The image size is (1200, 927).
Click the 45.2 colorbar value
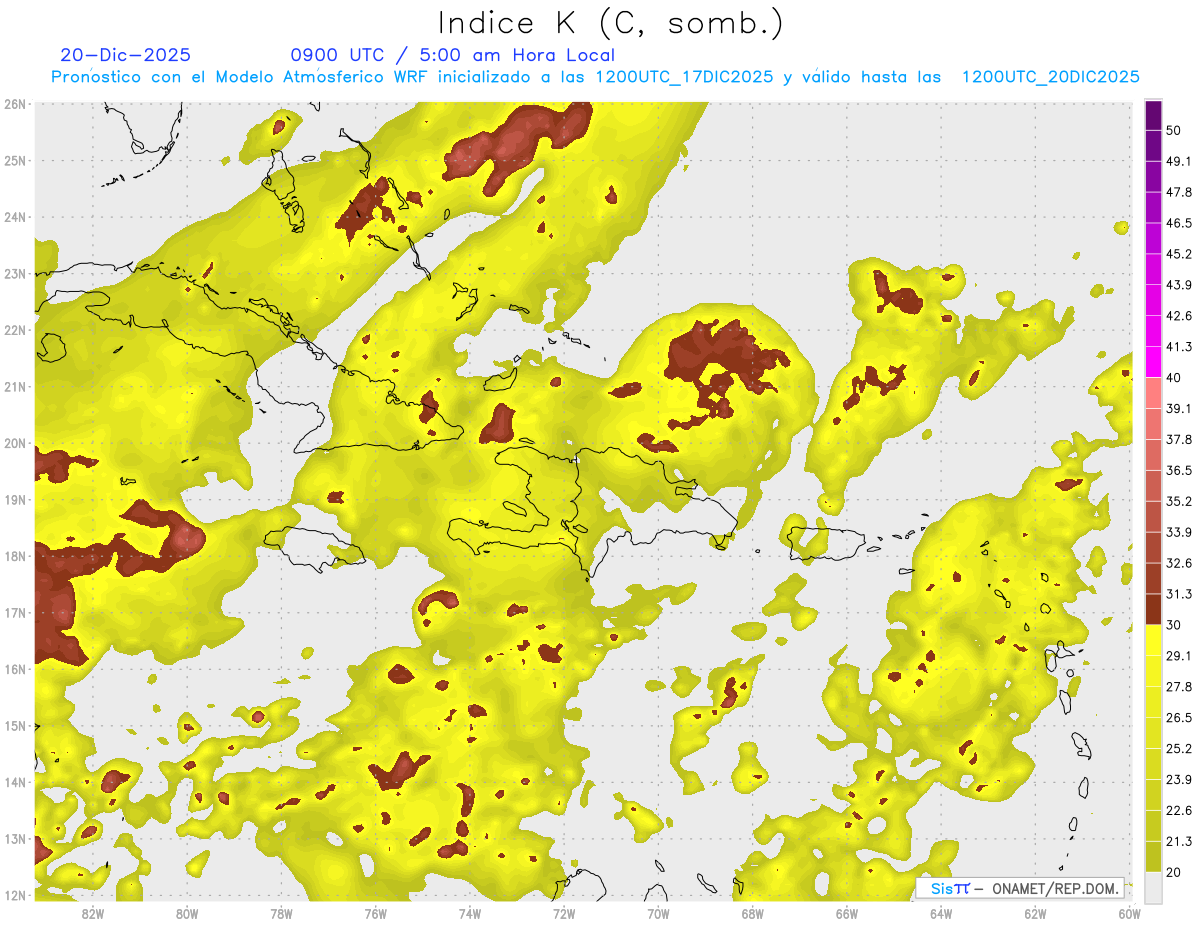tap(1179, 254)
